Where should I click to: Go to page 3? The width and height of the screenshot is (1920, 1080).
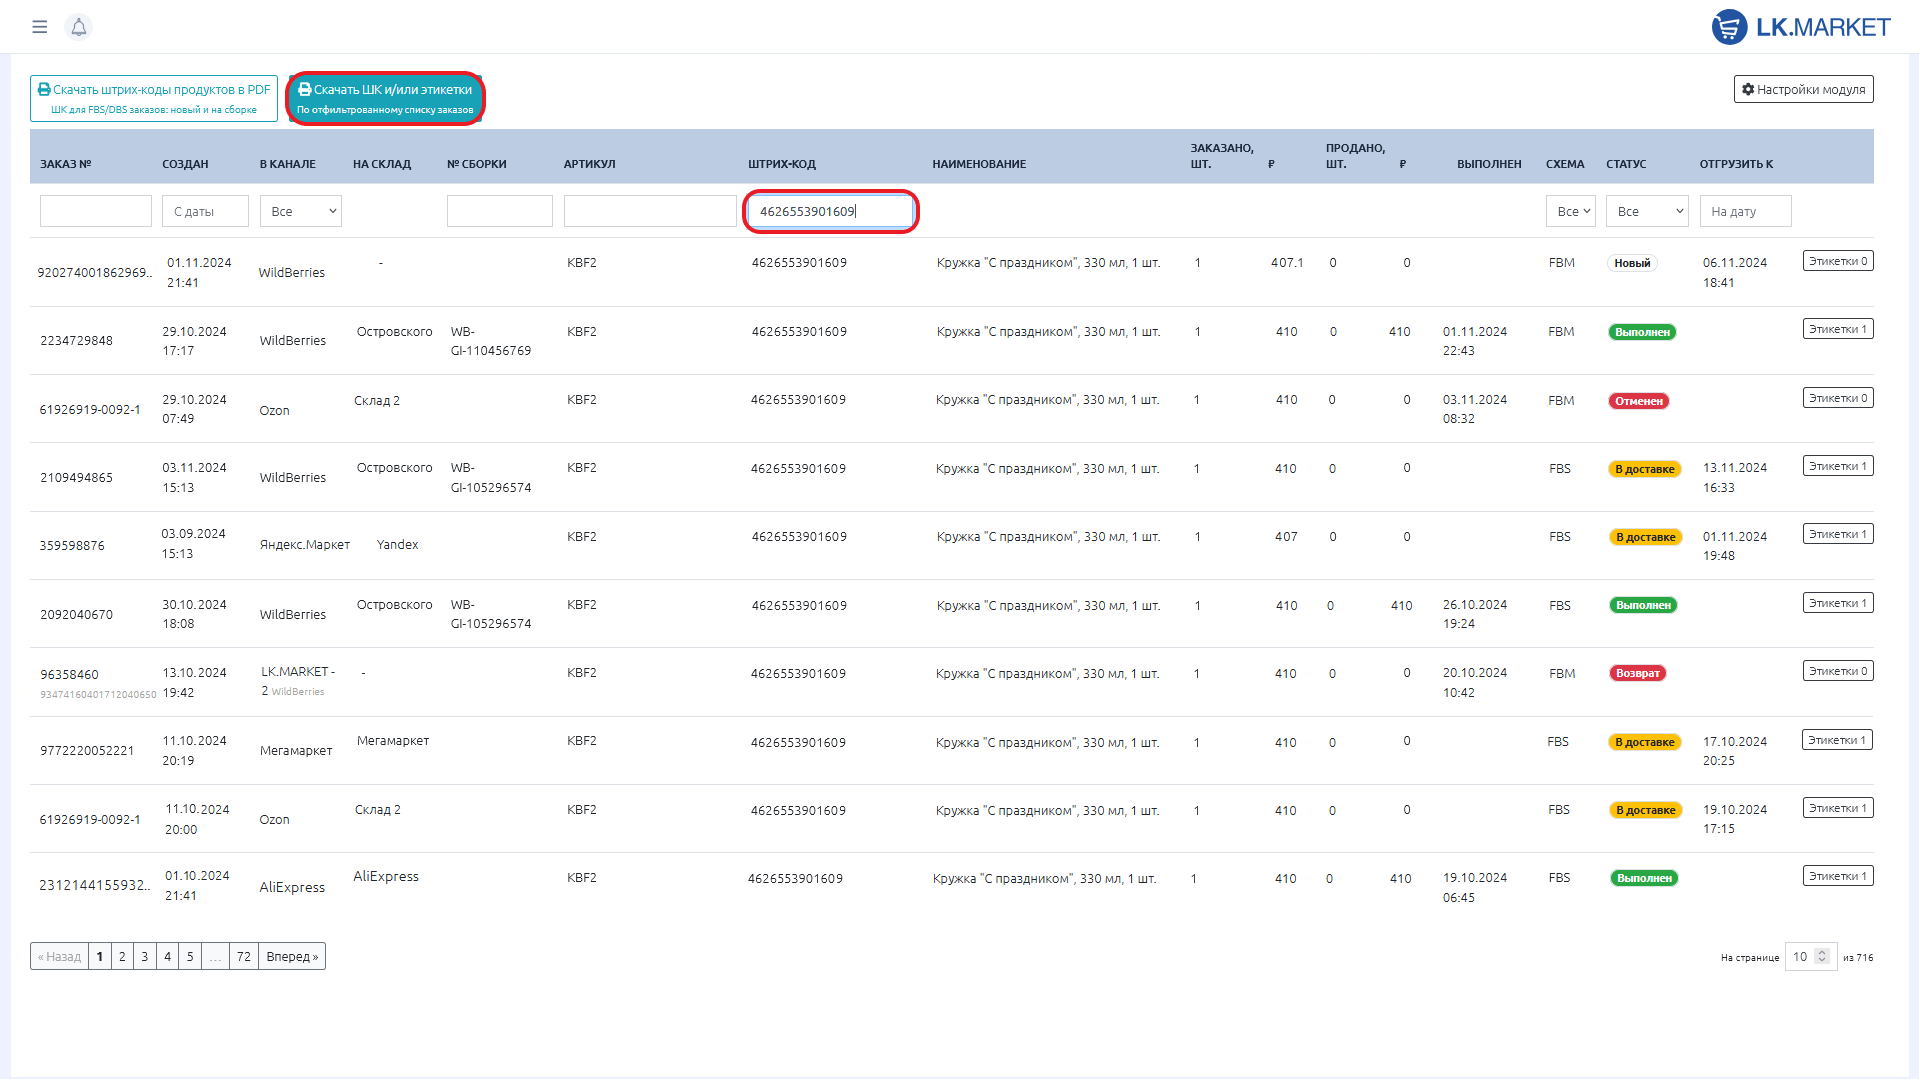(145, 957)
